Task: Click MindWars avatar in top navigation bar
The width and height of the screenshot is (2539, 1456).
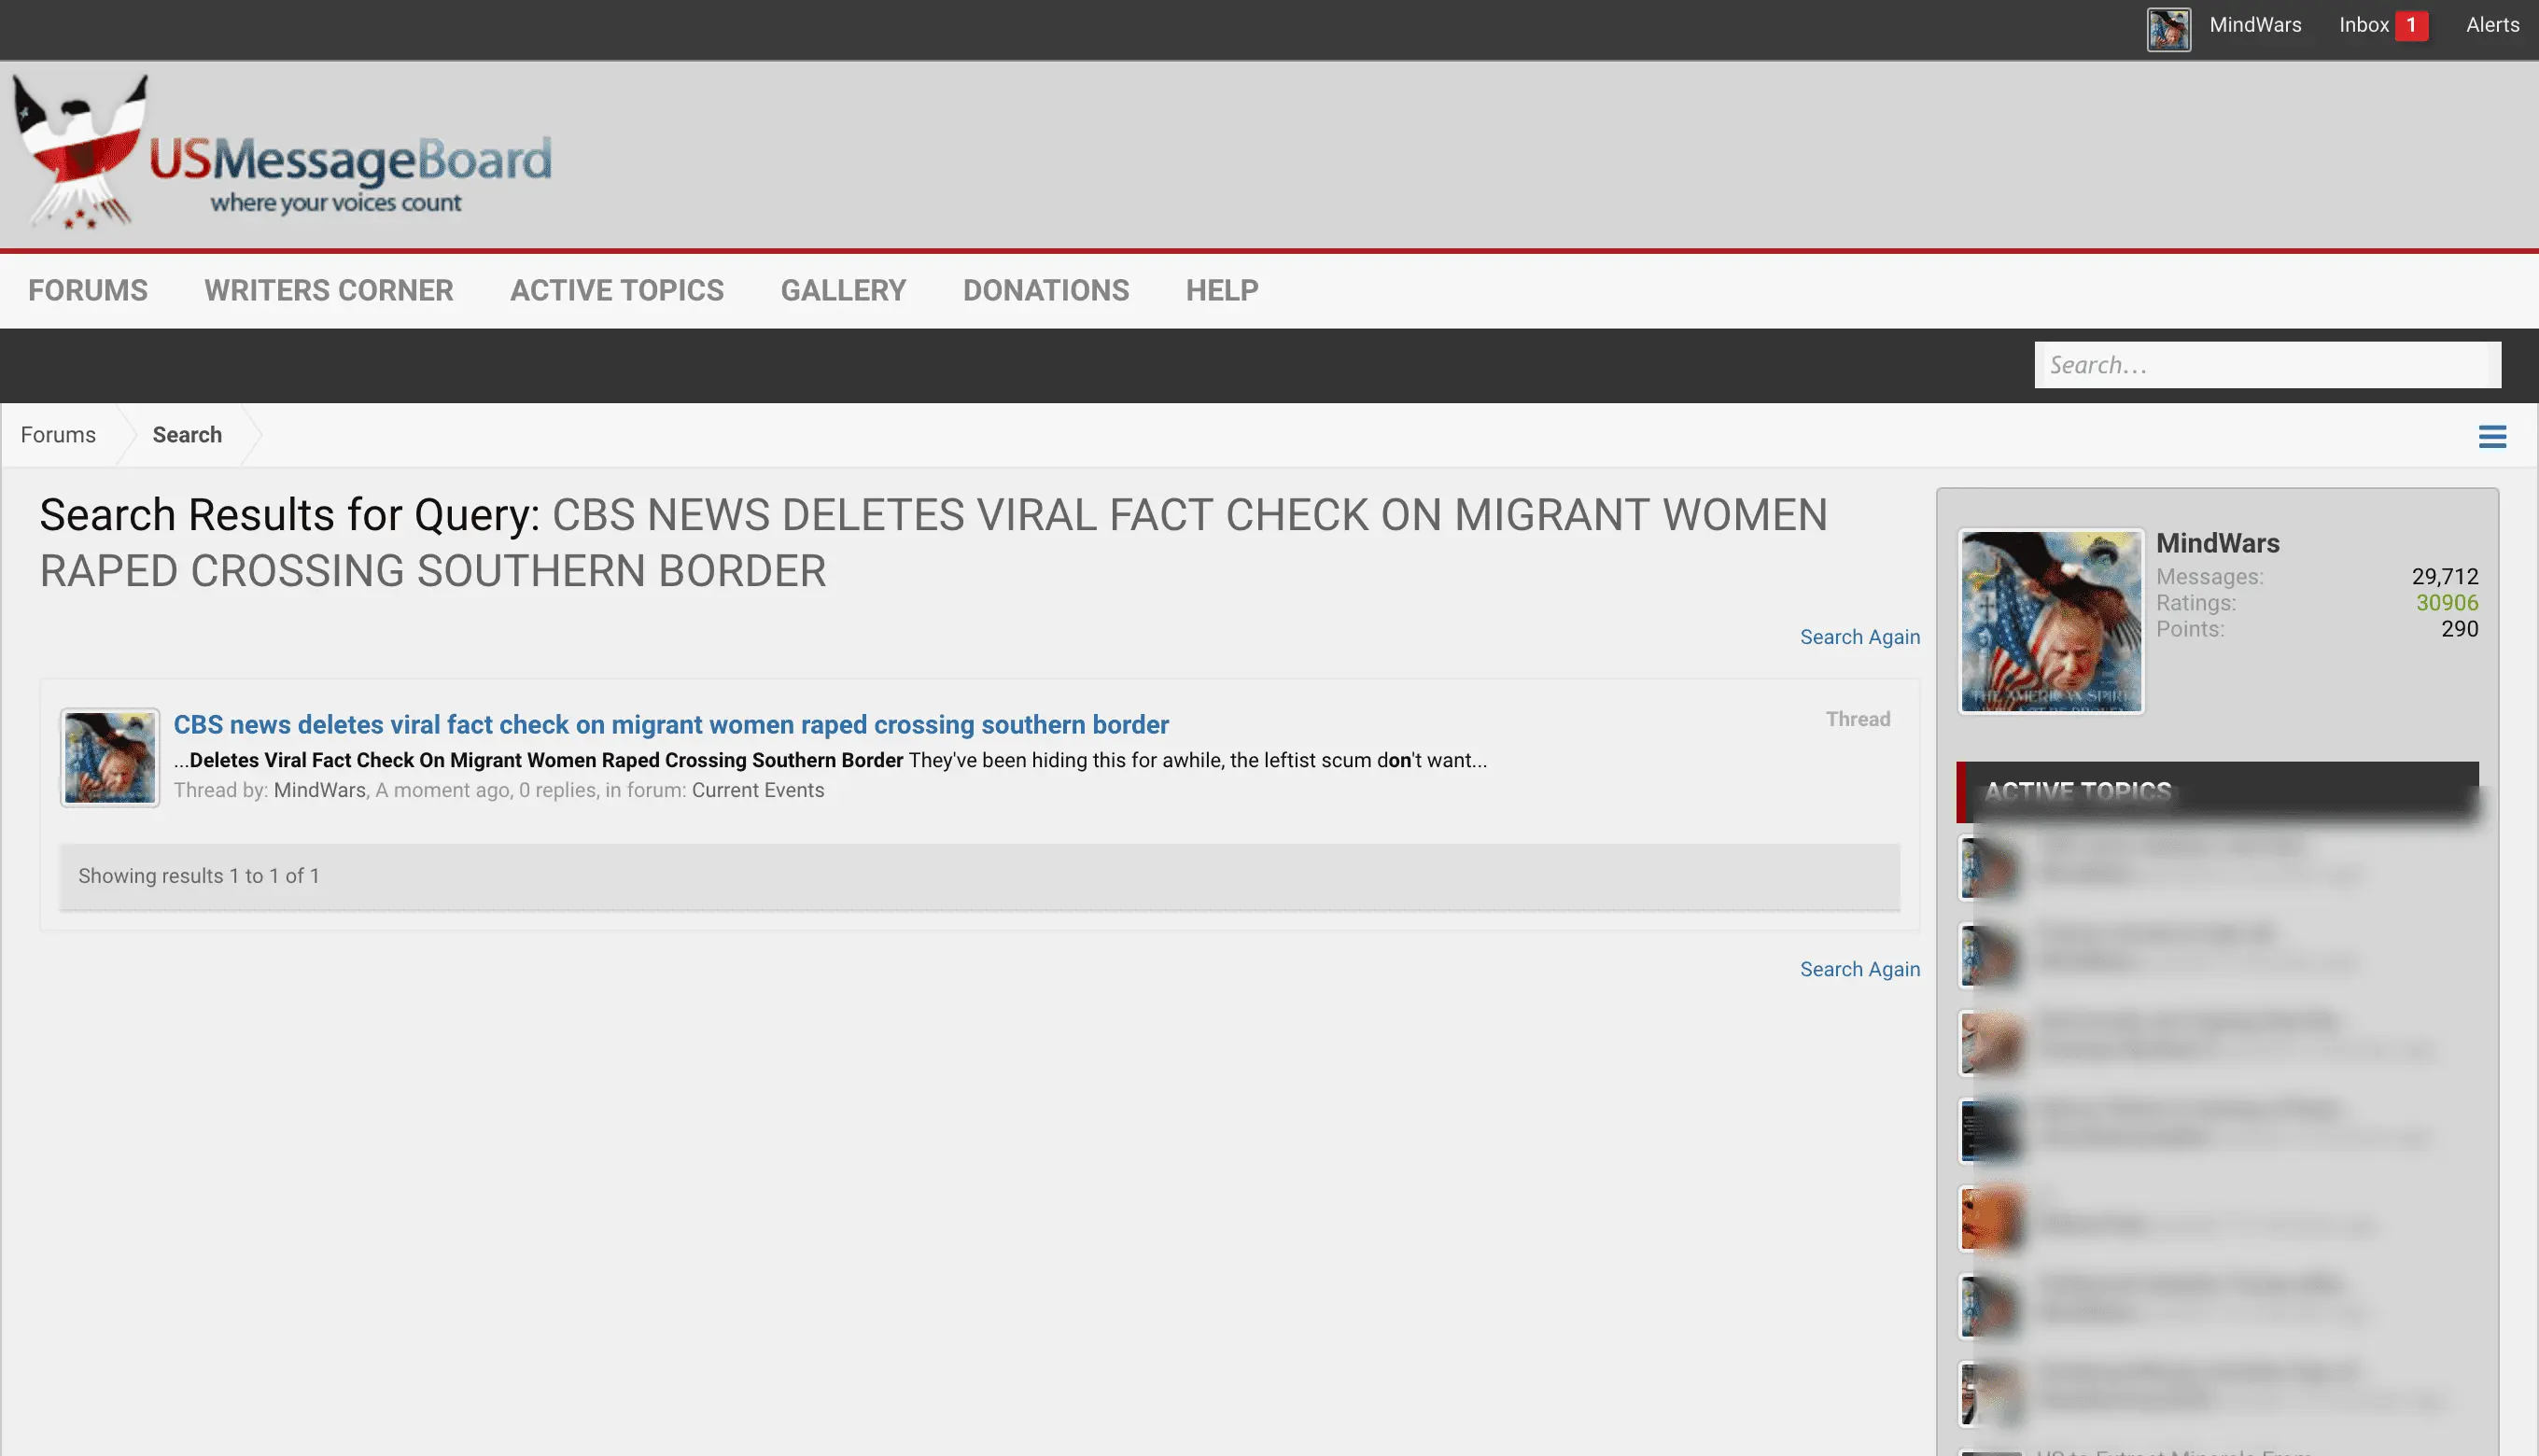Action: (x=2168, y=29)
